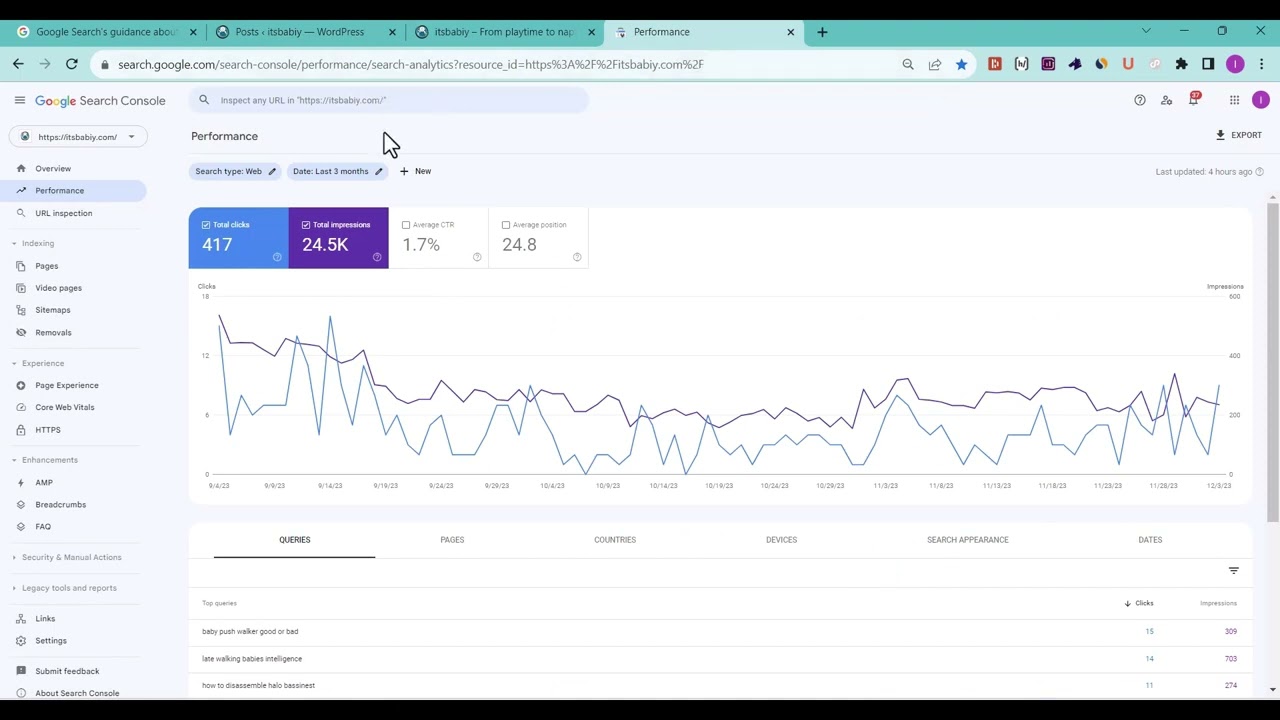
Task: Uncheck the Total clicks checkbox
Action: coord(206,225)
